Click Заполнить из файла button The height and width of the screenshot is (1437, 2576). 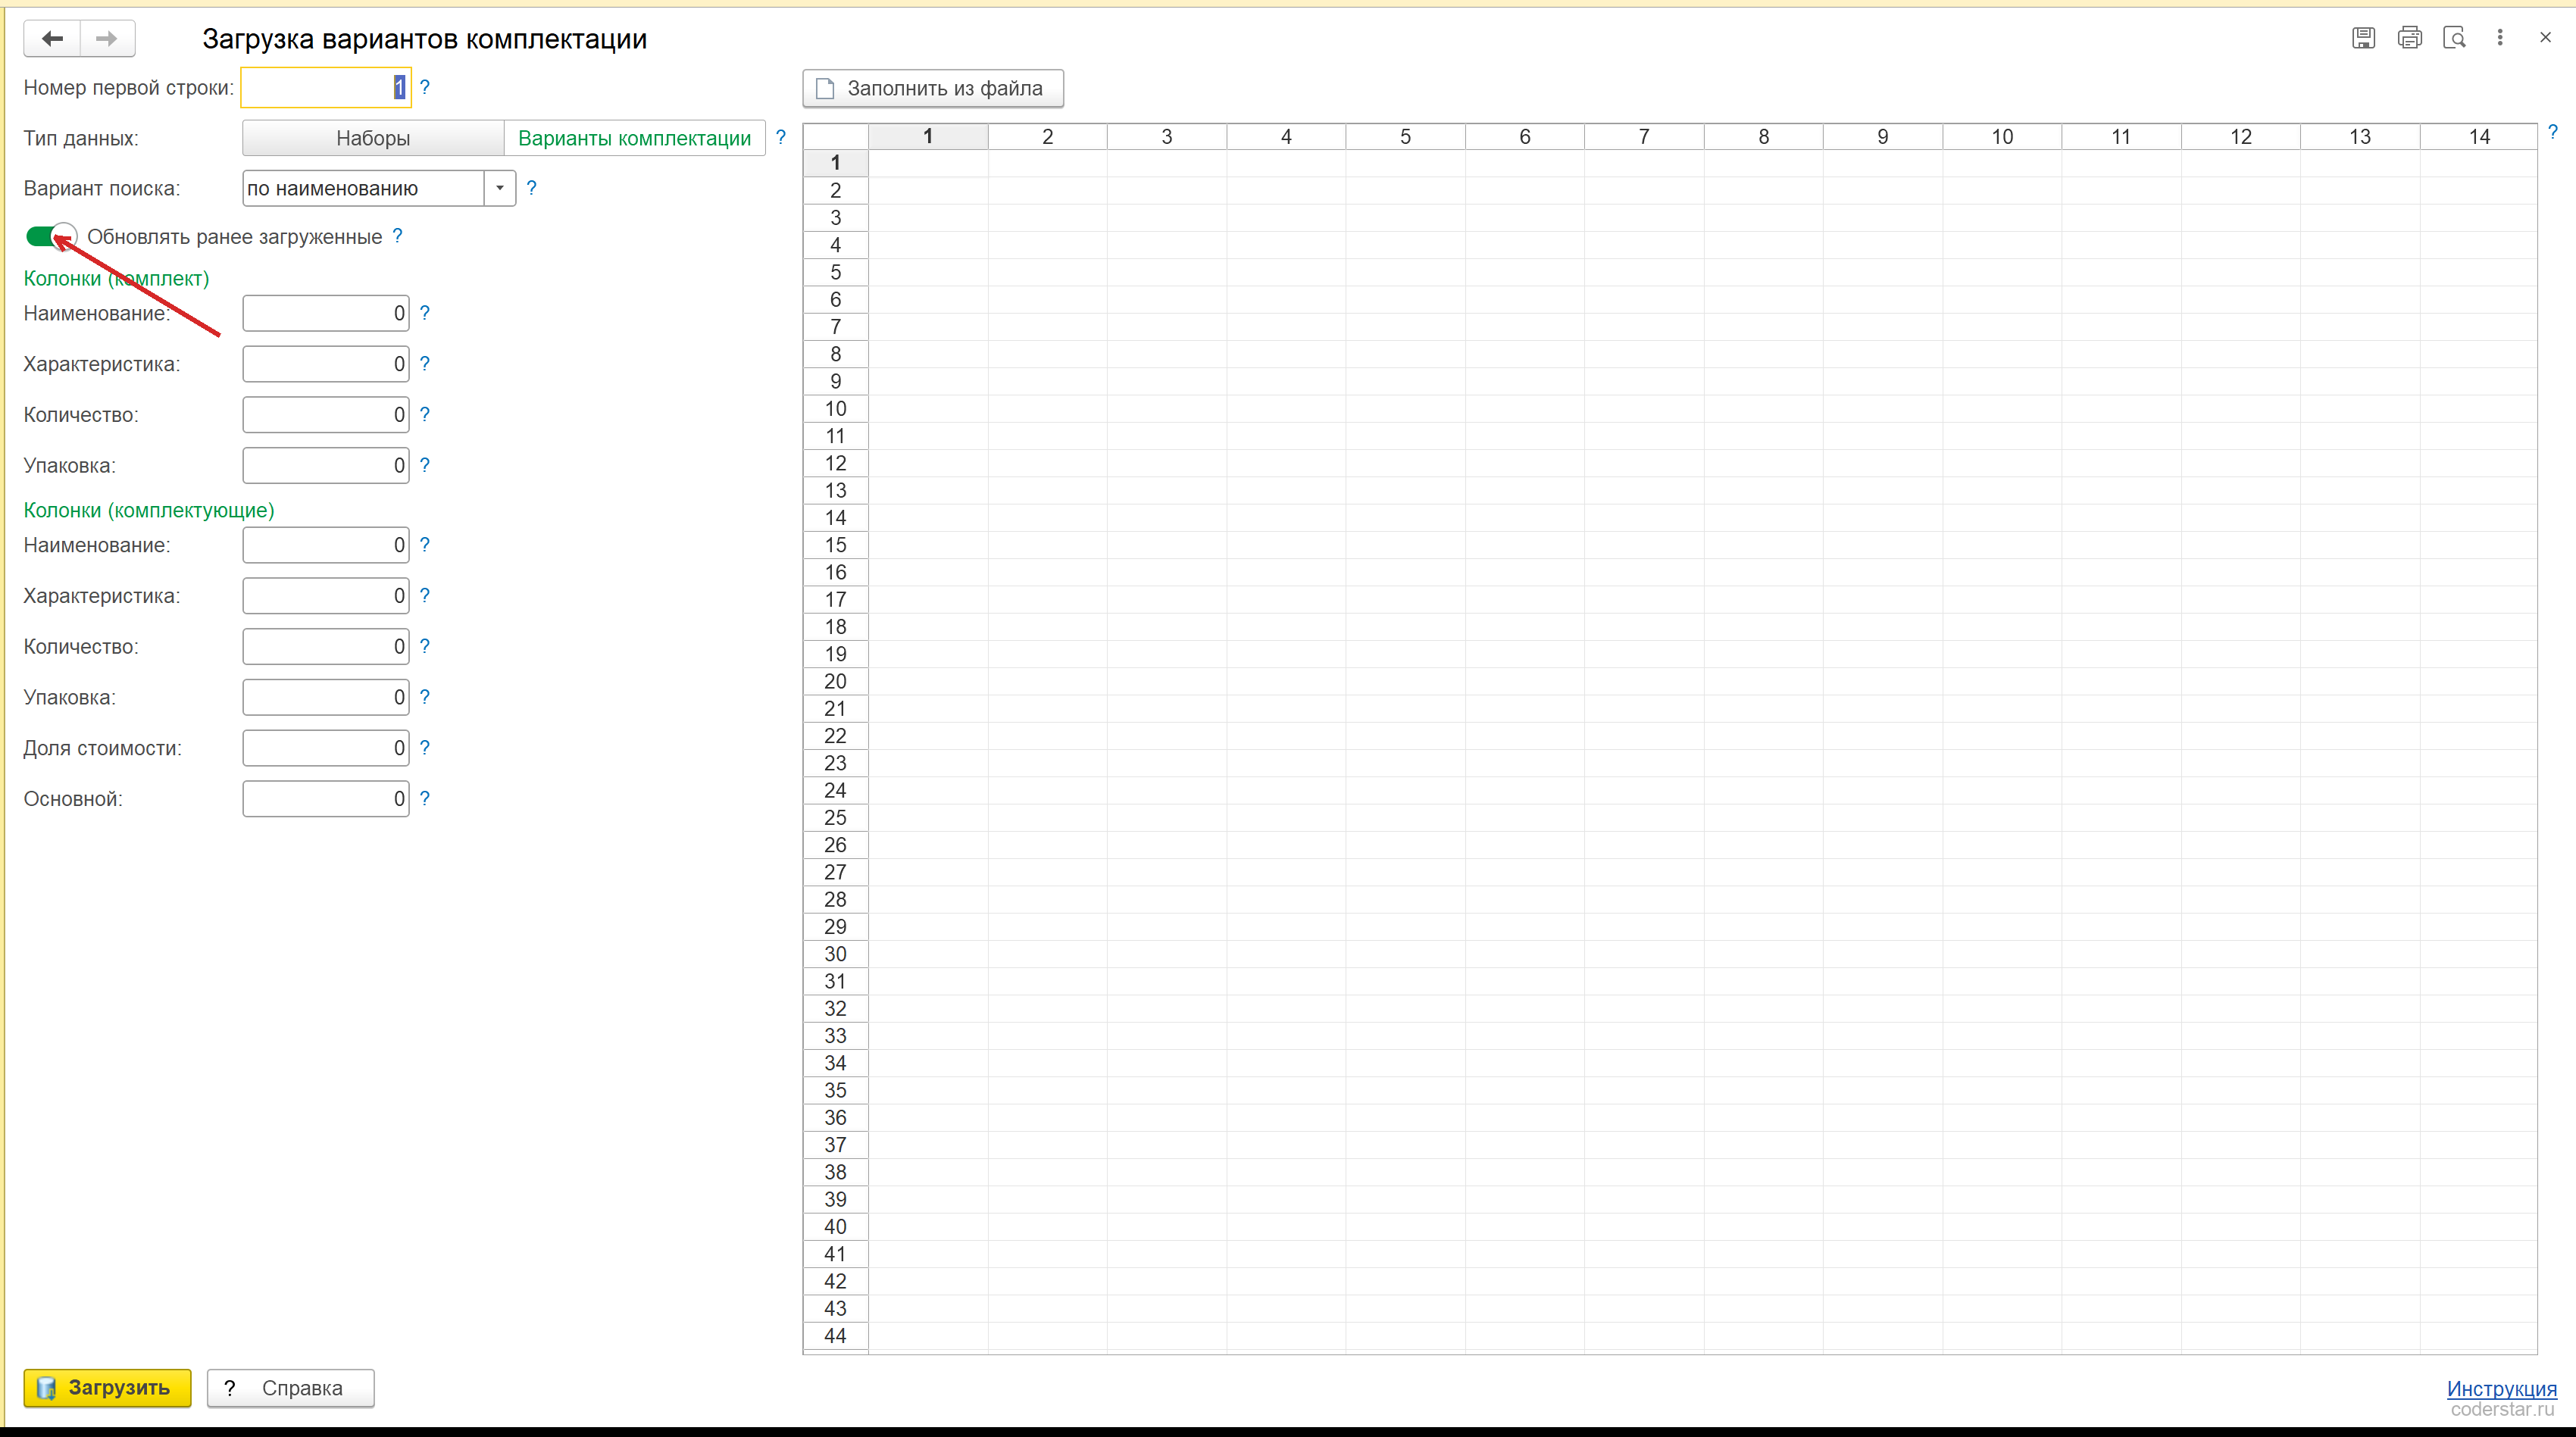pos(933,88)
